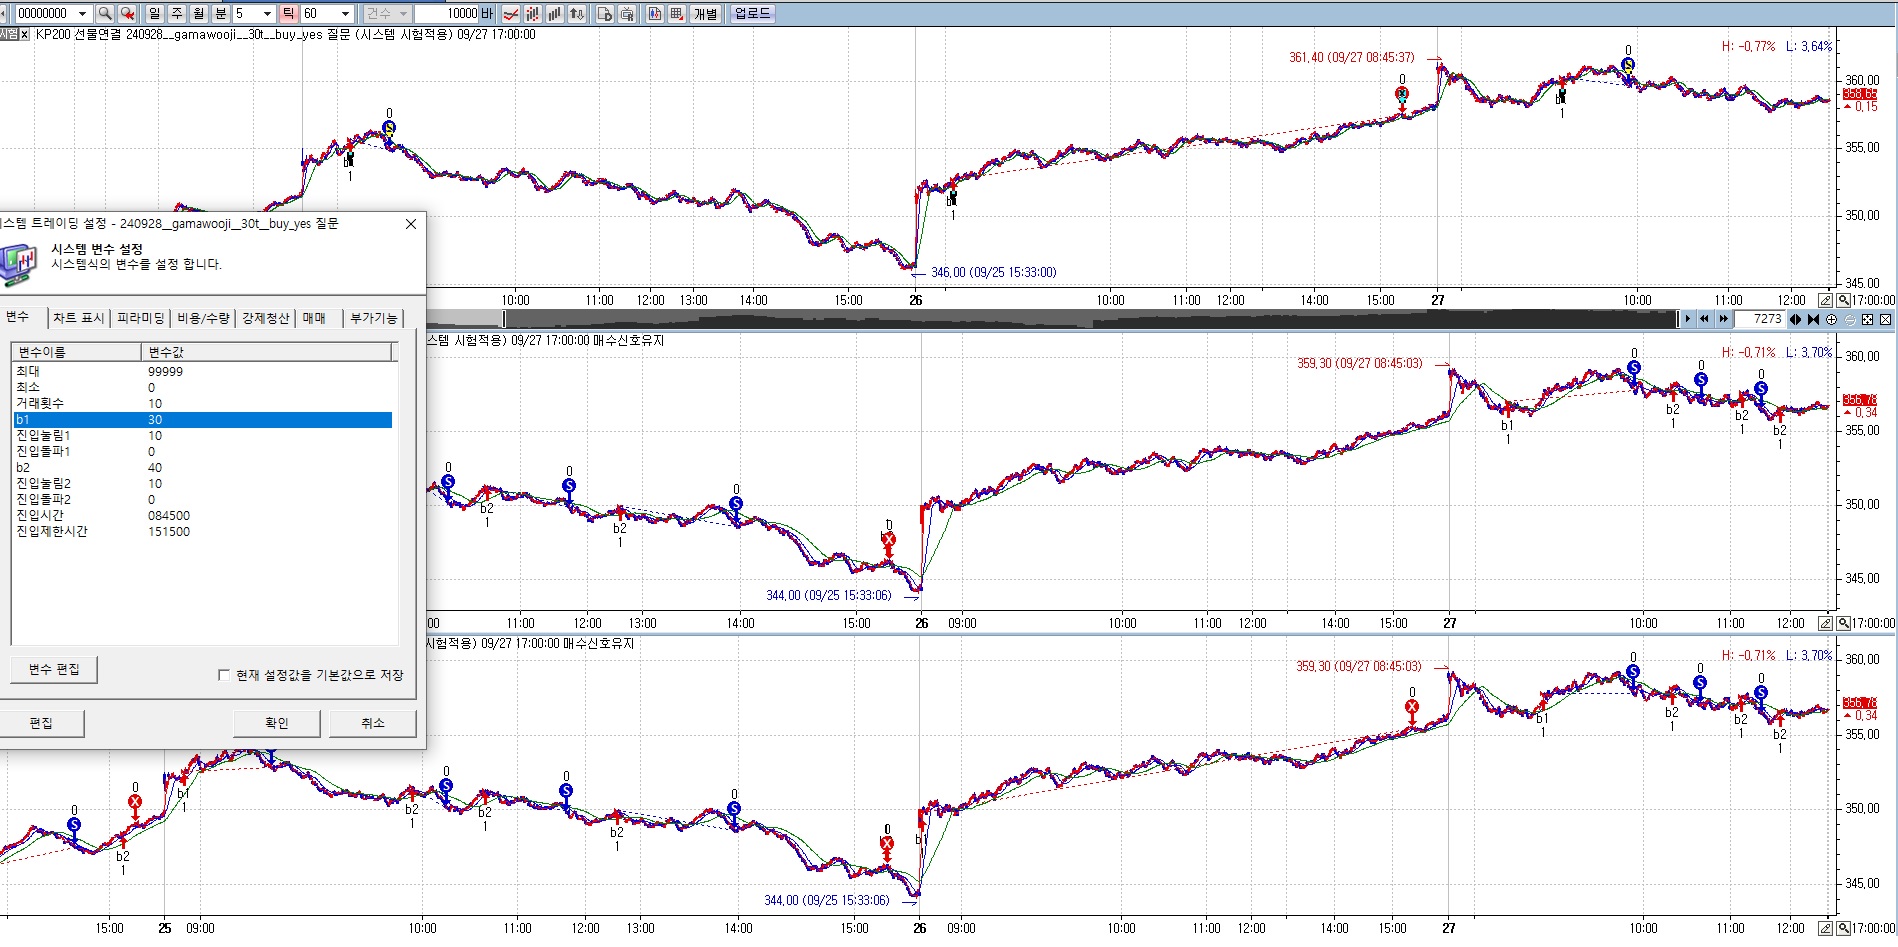Viewport: 1898px width, 947px height.
Task: Open the 강제청산 tab
Action: point(265,318)
